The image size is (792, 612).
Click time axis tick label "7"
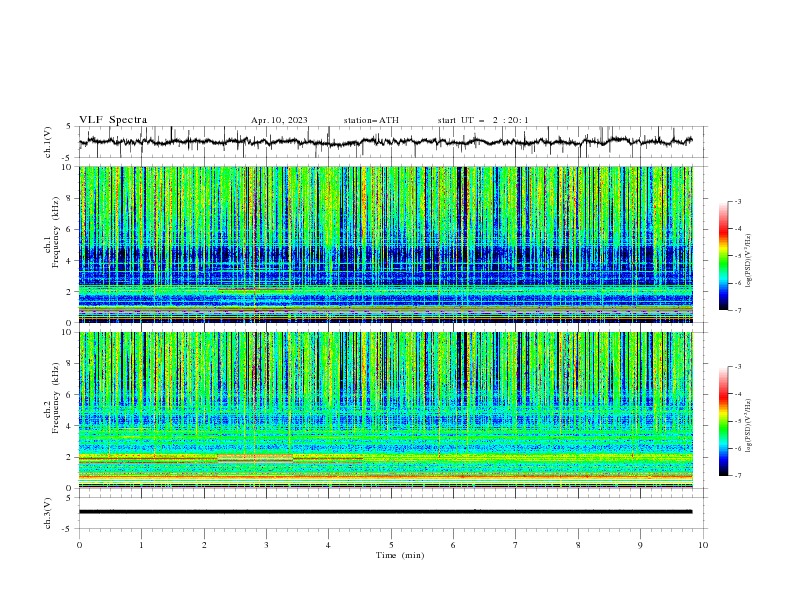point(516,545)
